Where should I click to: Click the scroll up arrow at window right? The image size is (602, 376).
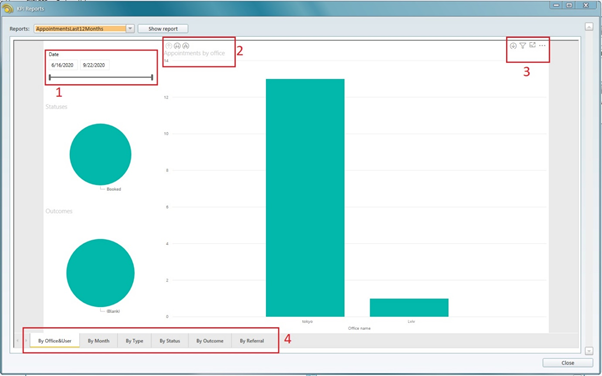point(589,27)
